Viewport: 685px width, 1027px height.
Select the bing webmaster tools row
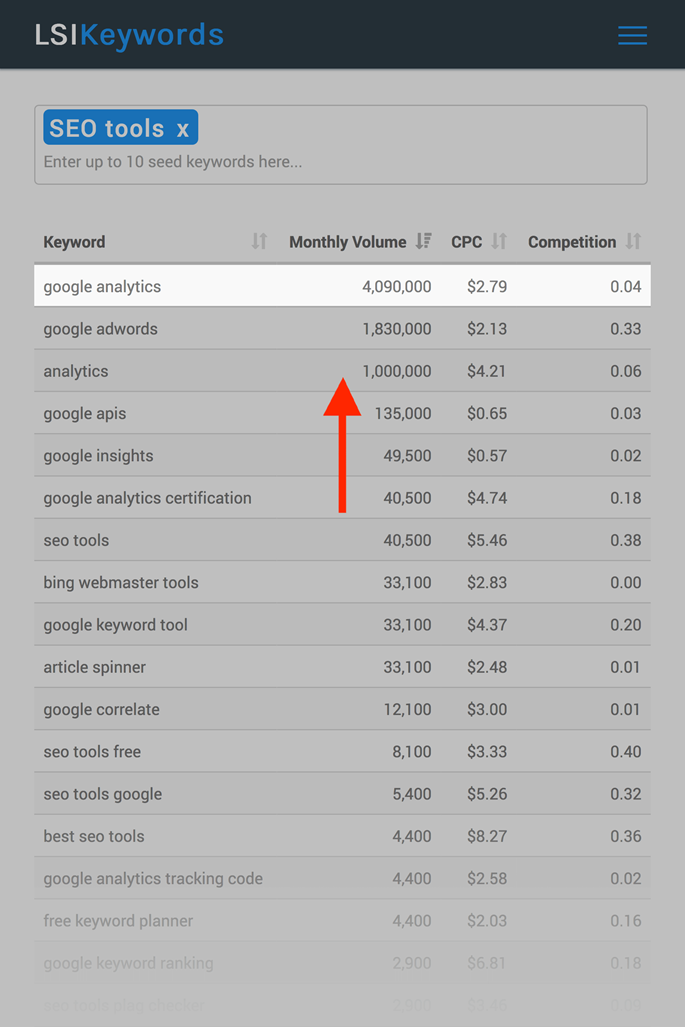click(x=342, y=582)
